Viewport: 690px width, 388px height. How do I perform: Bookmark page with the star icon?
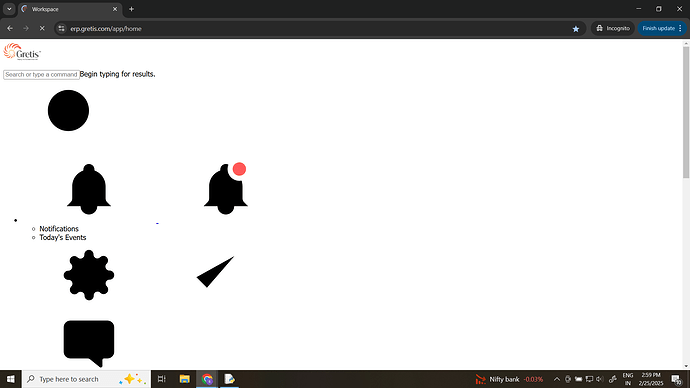point(576,29)
